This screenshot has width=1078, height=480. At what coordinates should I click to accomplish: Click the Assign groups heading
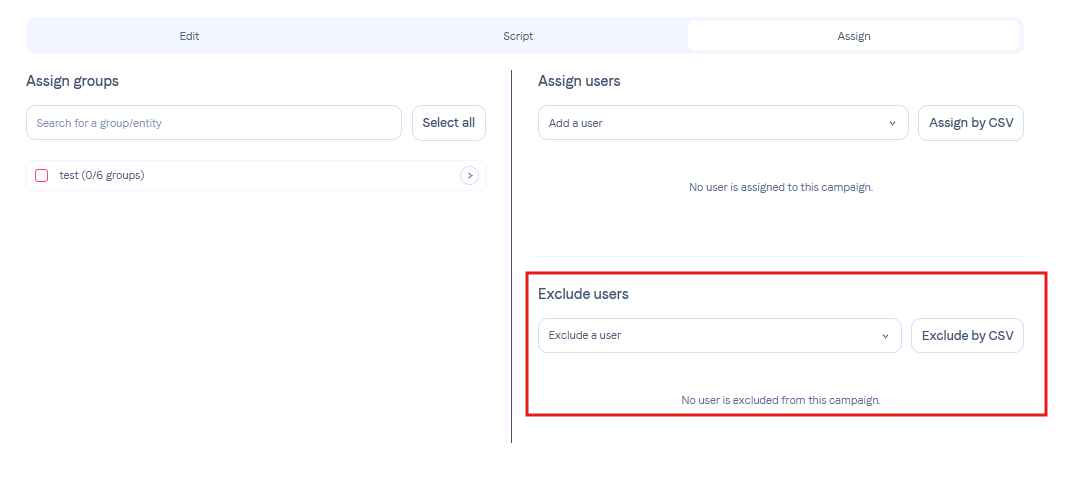pos(72,81)
